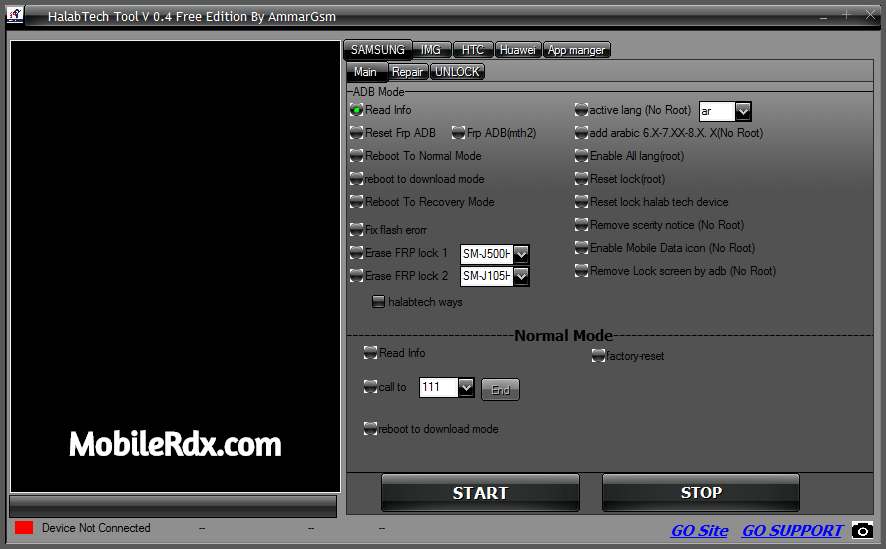Viewport: 886px width, 549px height.
Task: Open the call number 111 dropdown arrow
Action: pos(466,387)
